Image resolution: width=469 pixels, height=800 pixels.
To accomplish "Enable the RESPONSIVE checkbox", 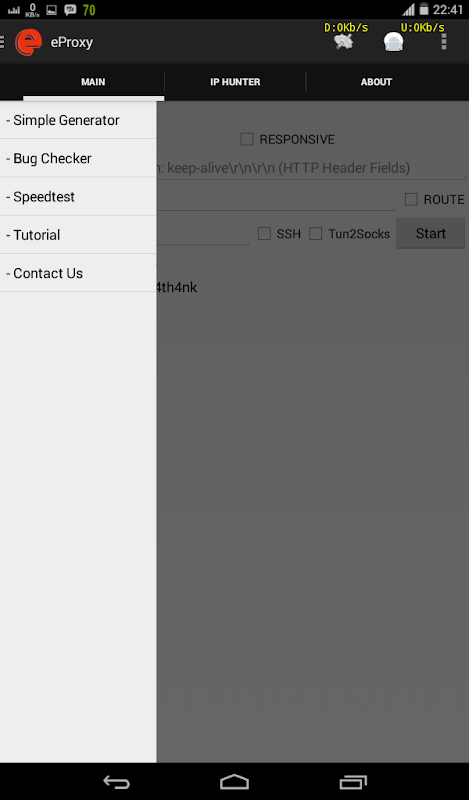I will click(x=247, y=139).
